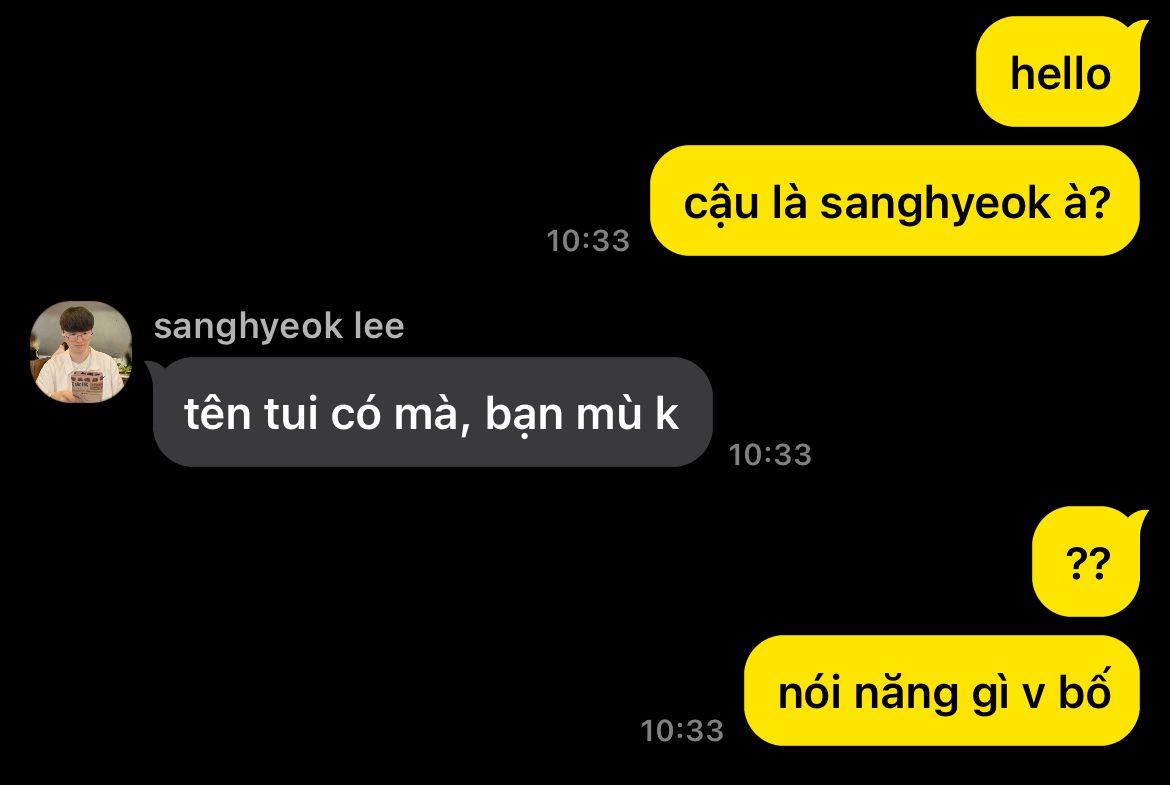Click the word 'lee' in the sender name

click(x=379, y=326)
